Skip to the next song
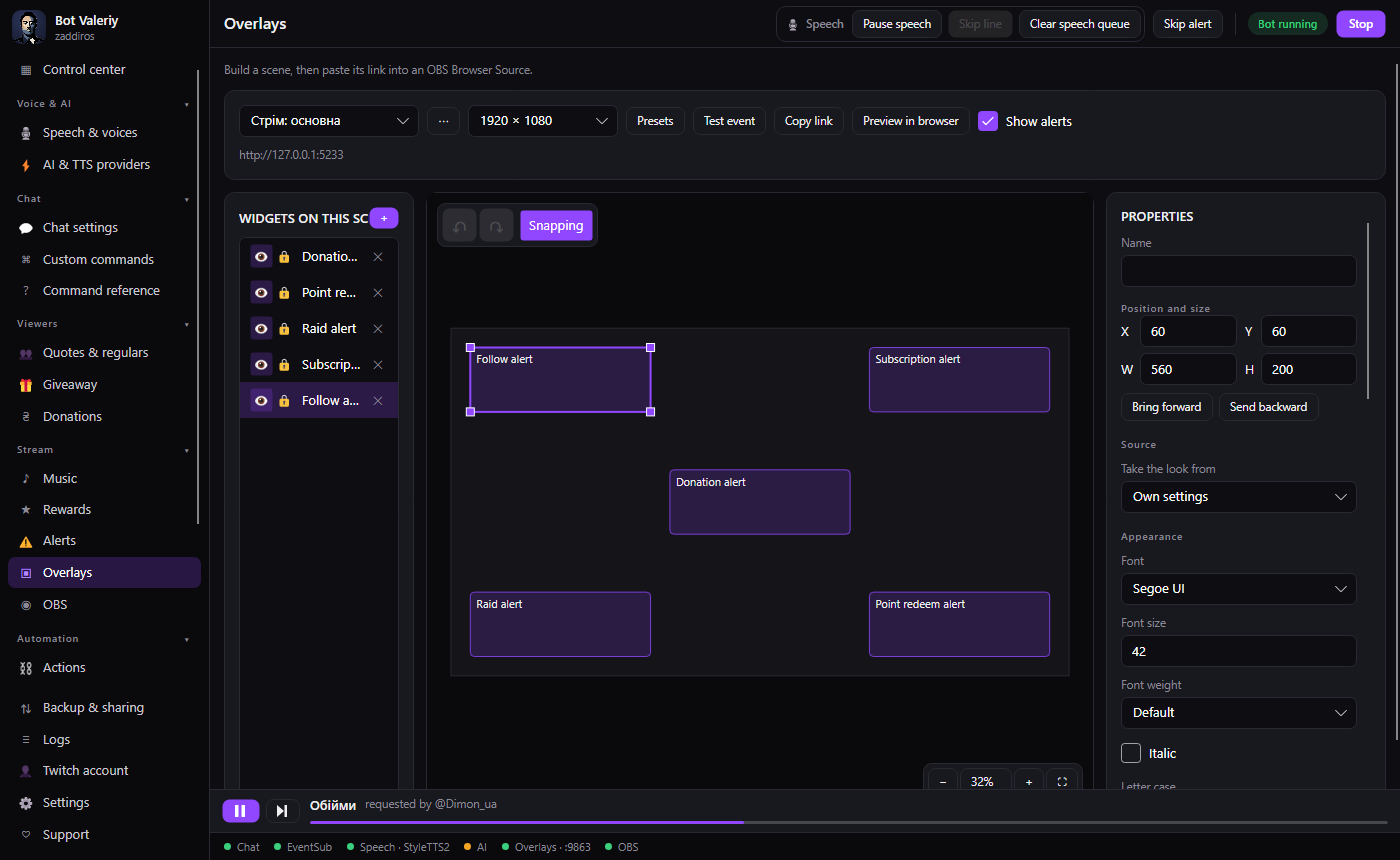 (282, 811)
